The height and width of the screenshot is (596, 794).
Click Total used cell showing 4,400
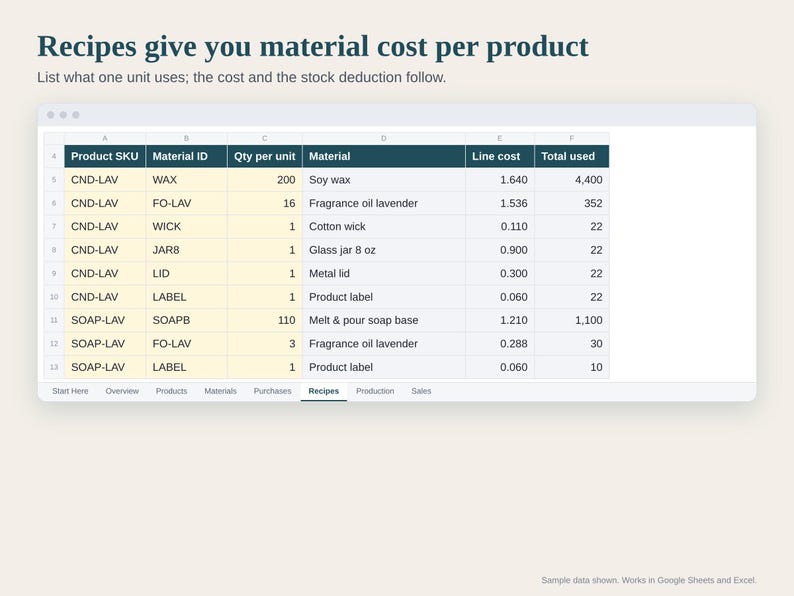tap(572, 180)
